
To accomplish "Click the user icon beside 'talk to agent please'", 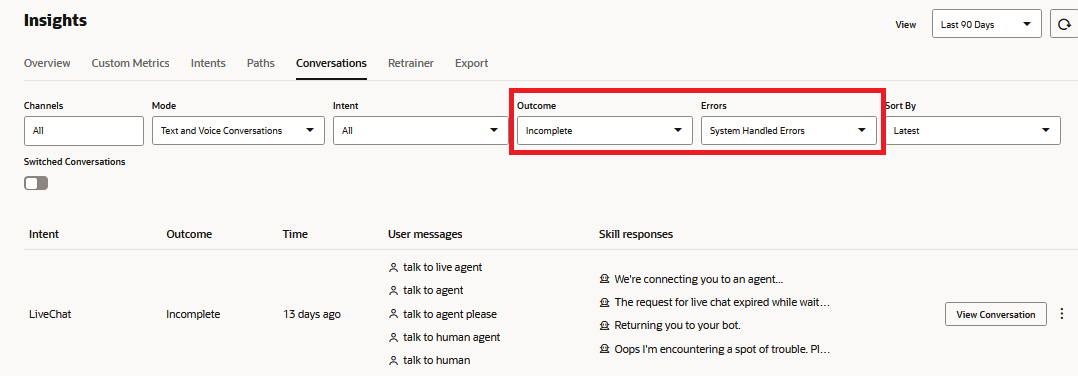I will pyautogui.click(x=393, y=314).
